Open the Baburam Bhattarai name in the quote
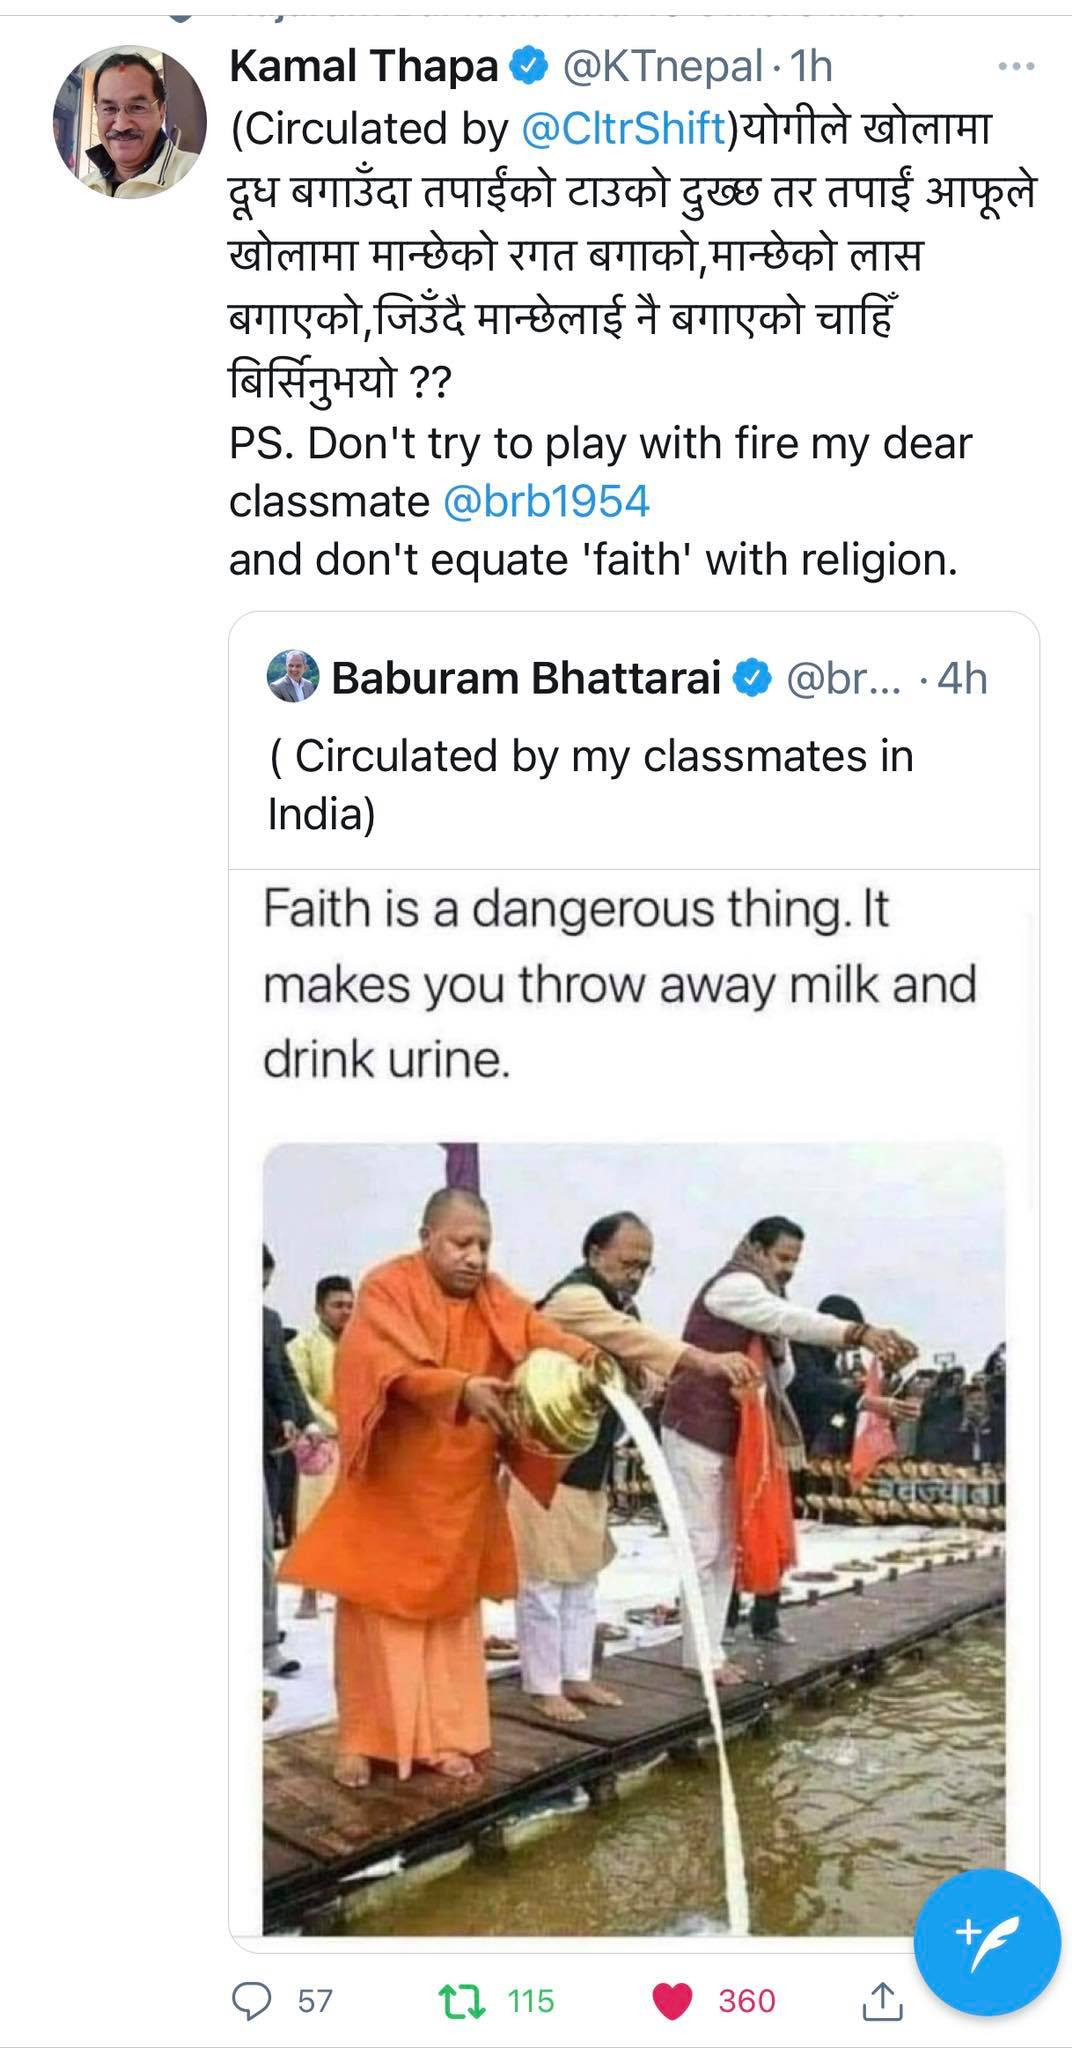Viewport: 1072px width, 2048px height. [x=526, y=678]
